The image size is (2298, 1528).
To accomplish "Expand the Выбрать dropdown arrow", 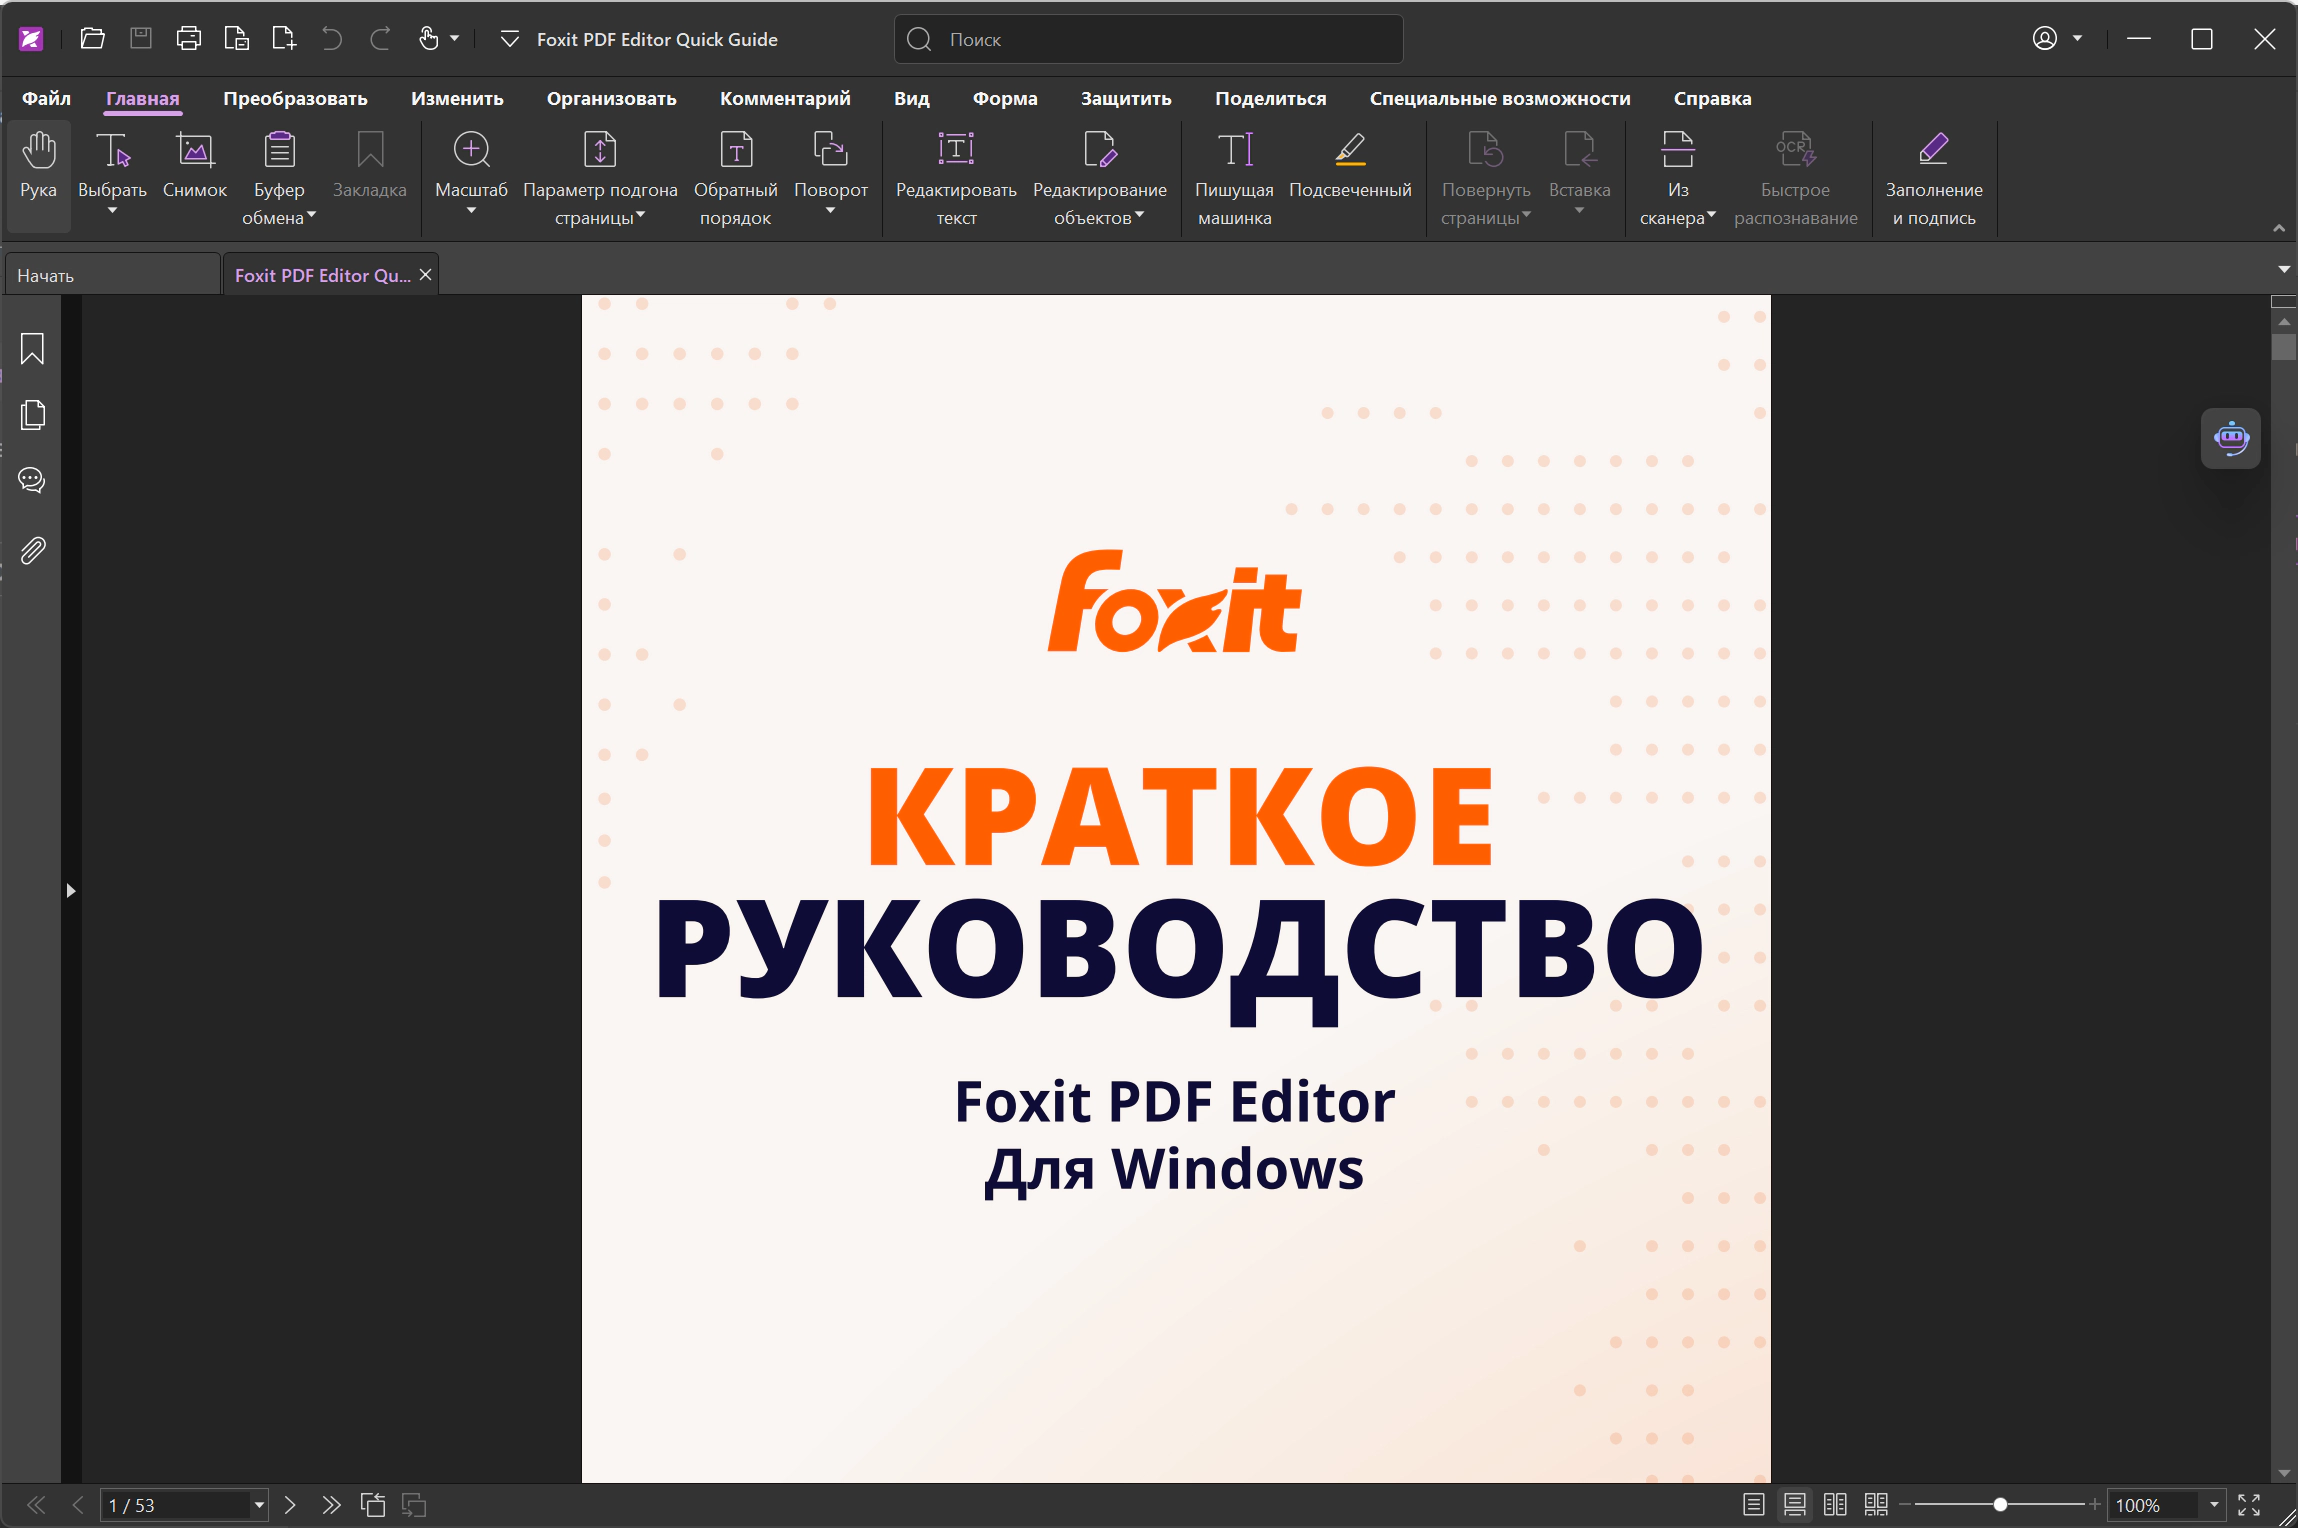I will coord(112,211).
